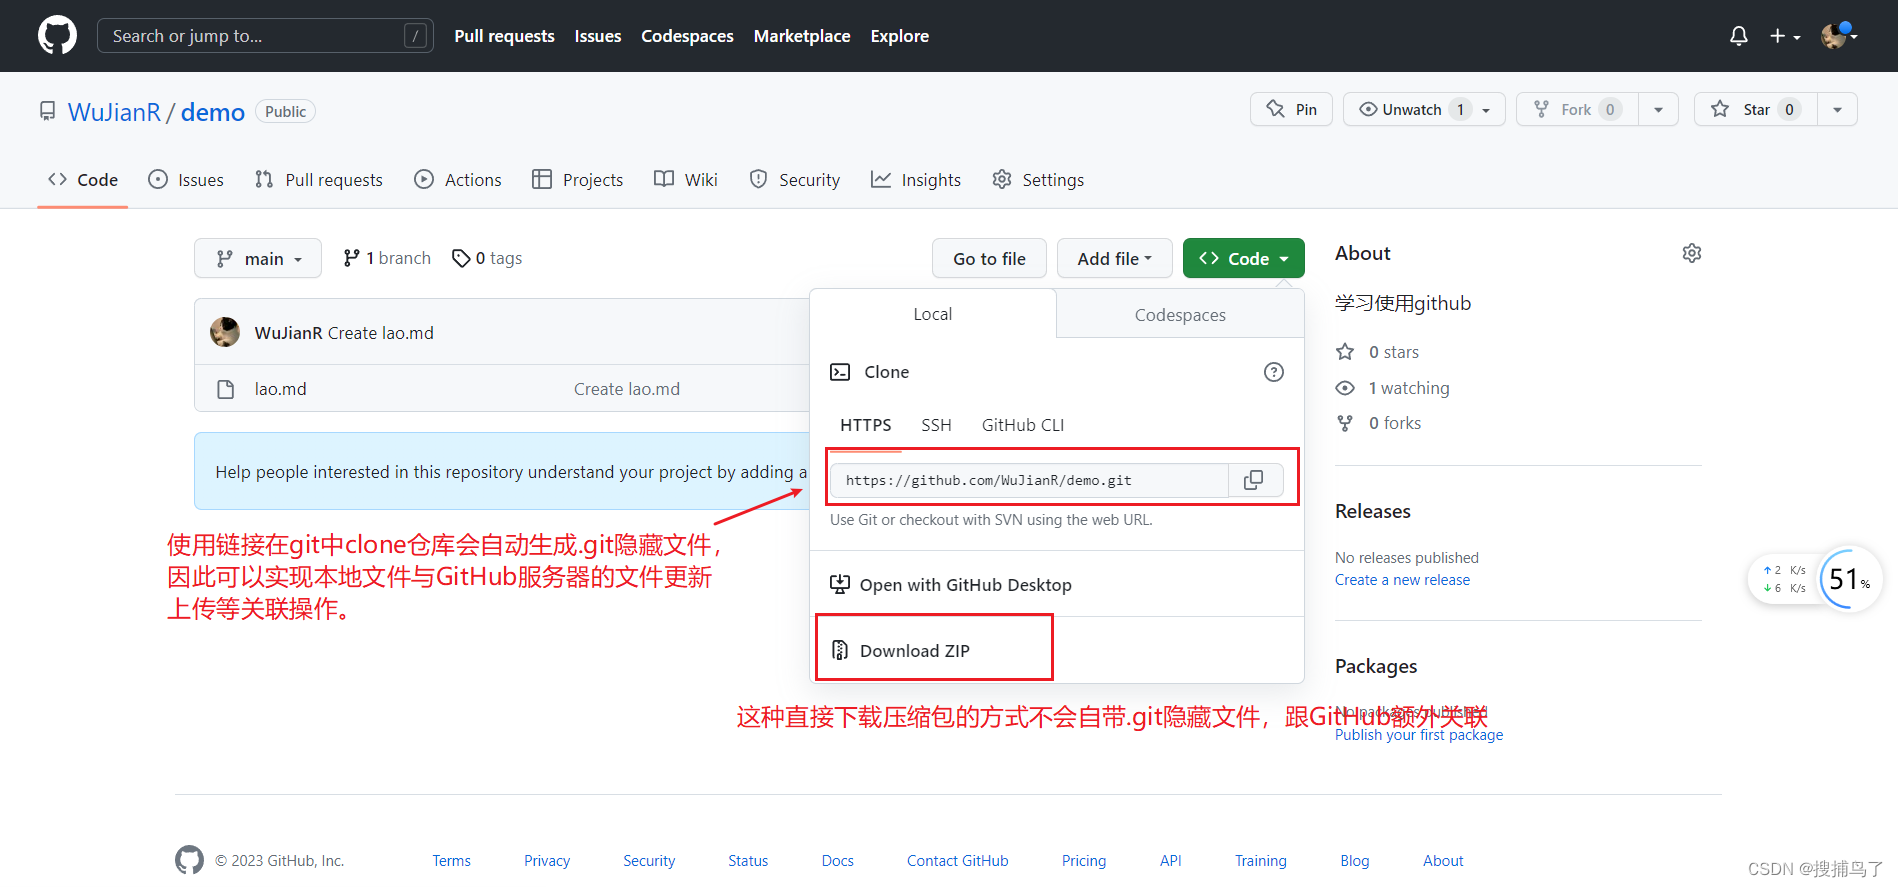Open the Insights tab

pyautogui.click(x=916, y=179)
